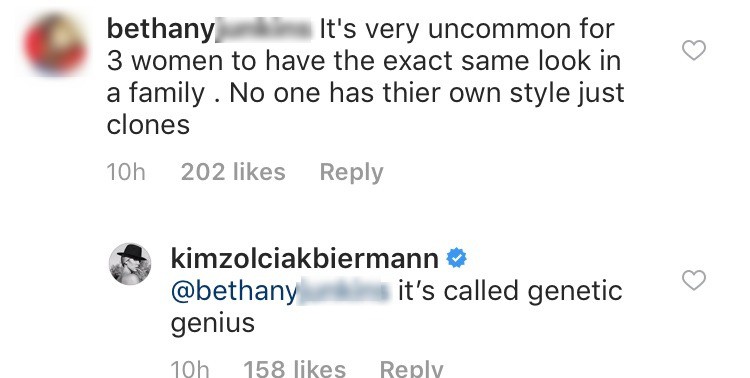
Task: Click the word 'genius' in the reply
Action: pyautogui.click(x=212, y=324)
